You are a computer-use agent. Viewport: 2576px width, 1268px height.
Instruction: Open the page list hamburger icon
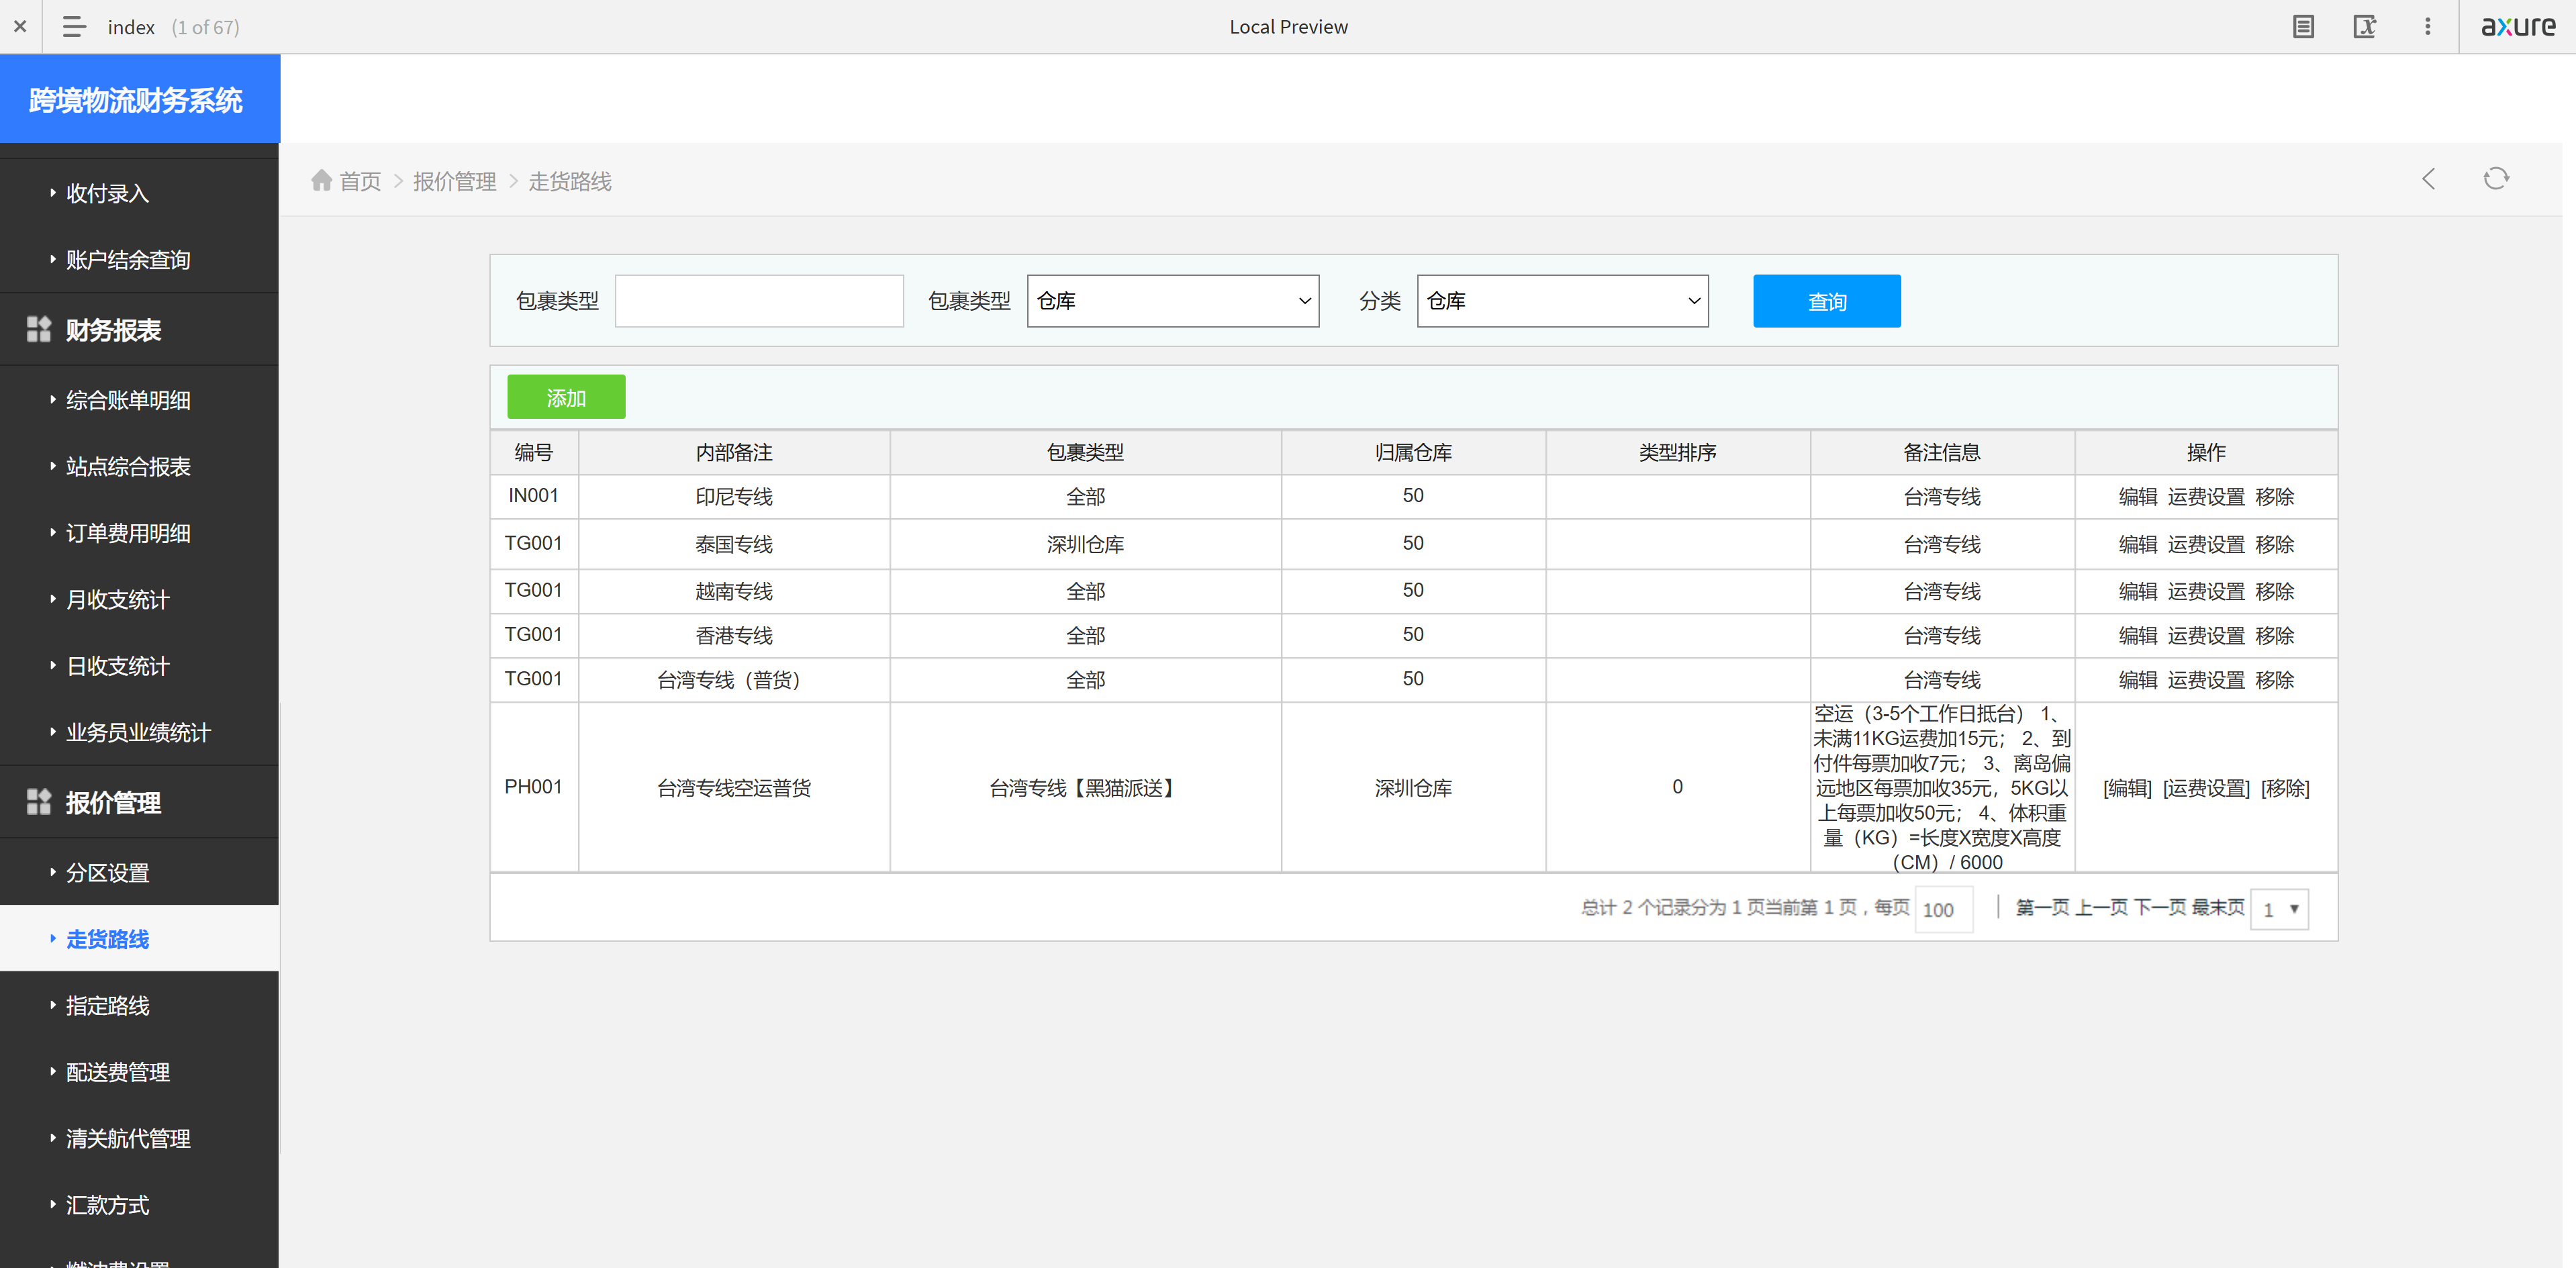[74, 27]
